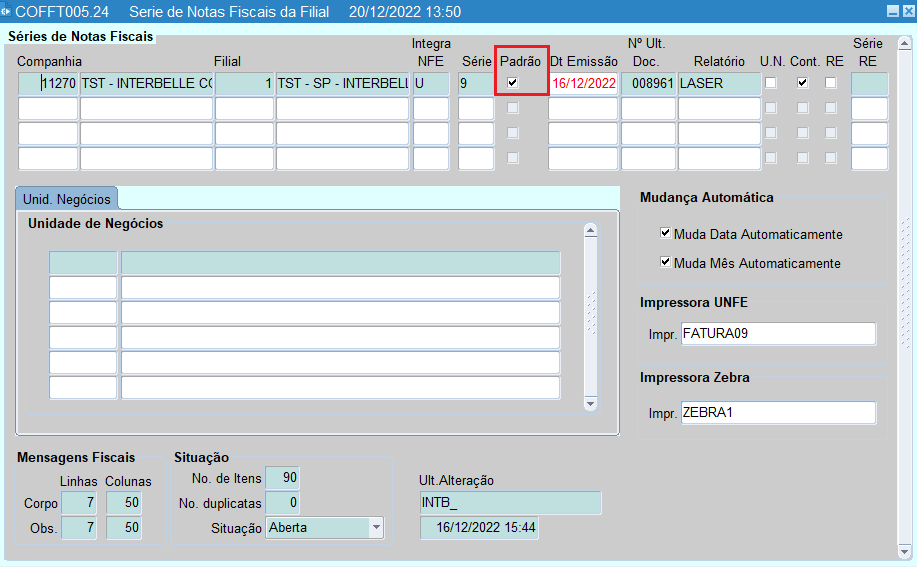The height and width of the screenshot is (569, 917).
Task: Click the second row Dt Emissão field
Action: (583, 109)
